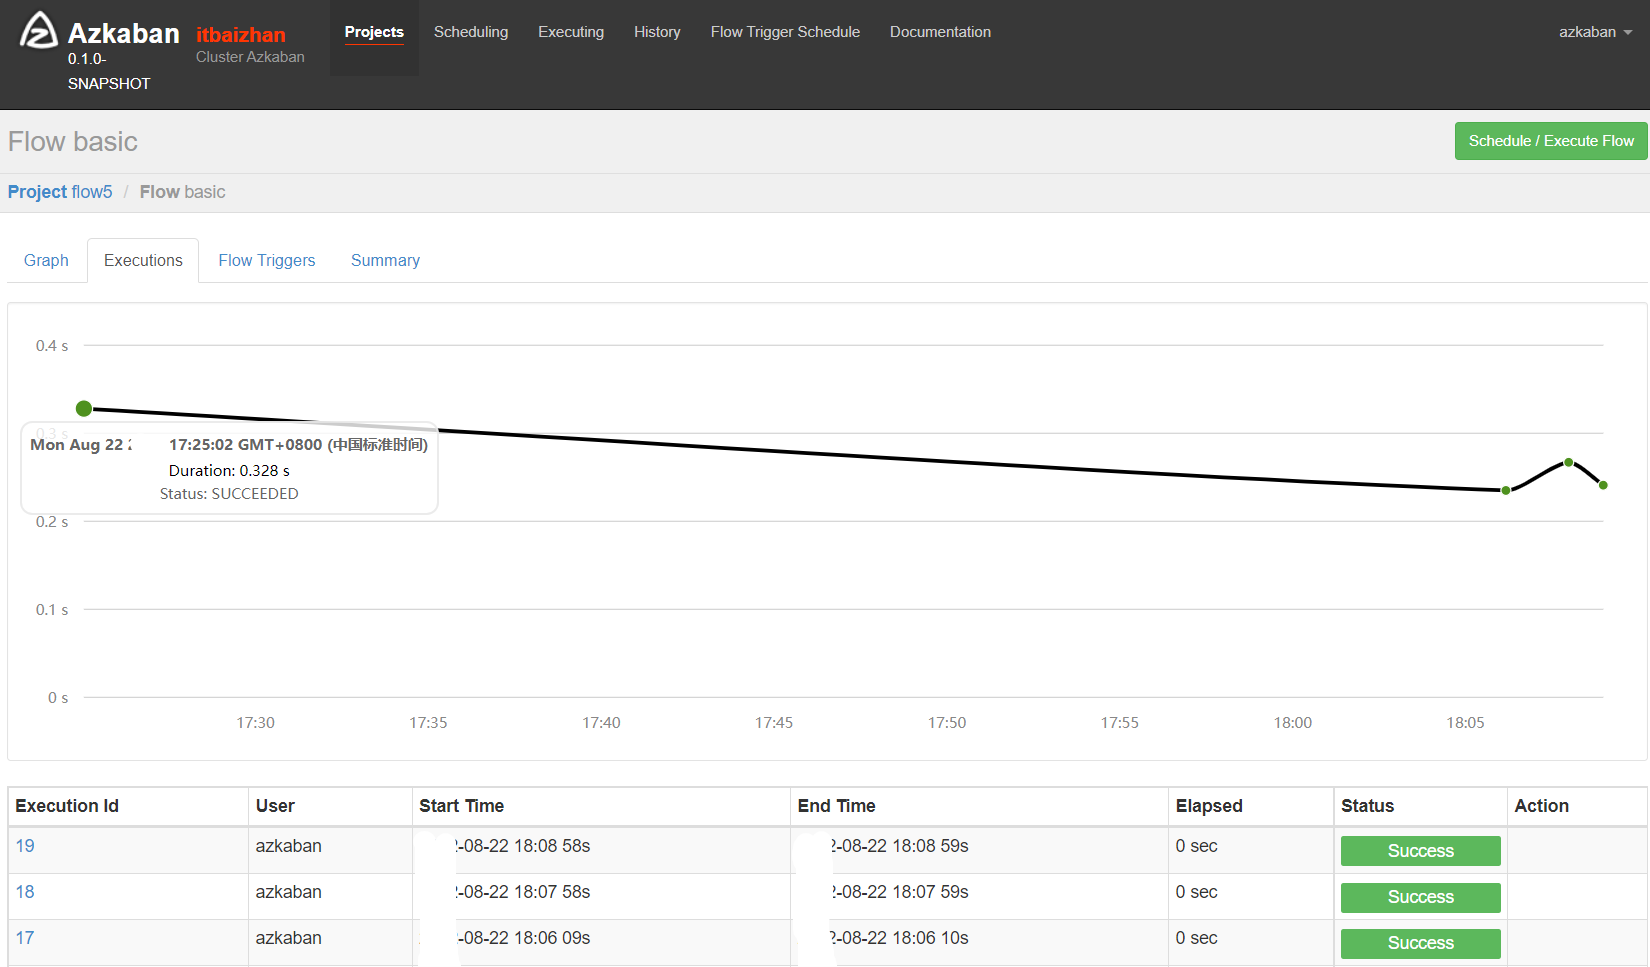Click the 18:00 axis label
1650x967 pixels.
[1292, 723]
